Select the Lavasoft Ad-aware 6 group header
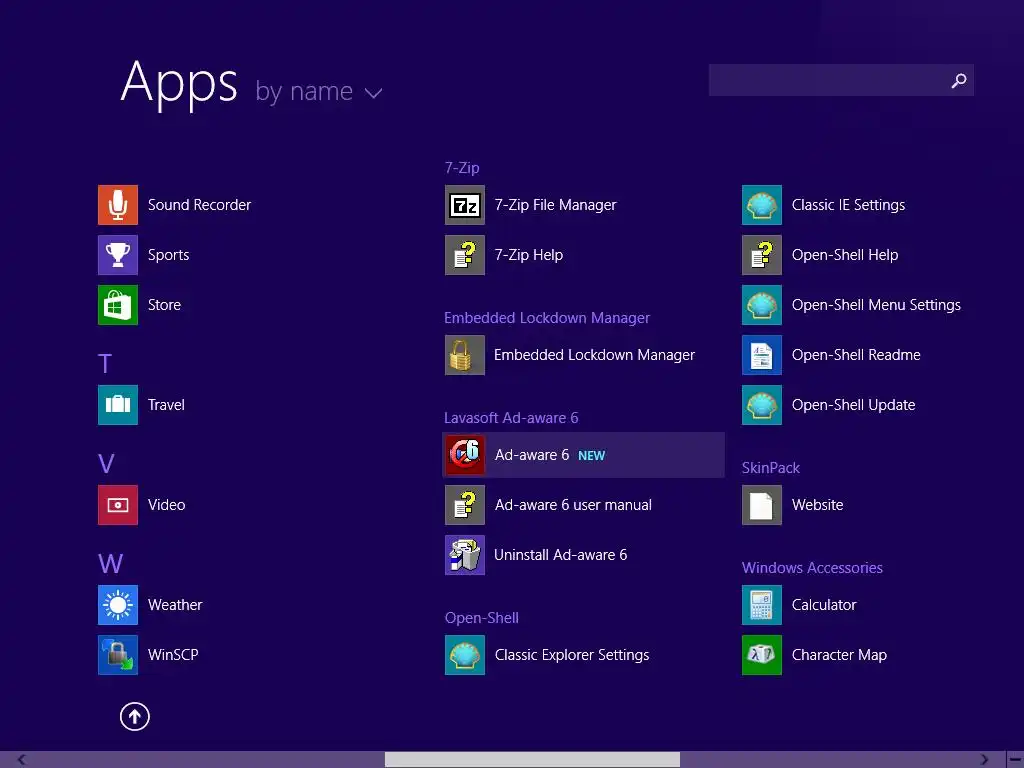This screenshot has width=1024, height=768. click(511, 418)
